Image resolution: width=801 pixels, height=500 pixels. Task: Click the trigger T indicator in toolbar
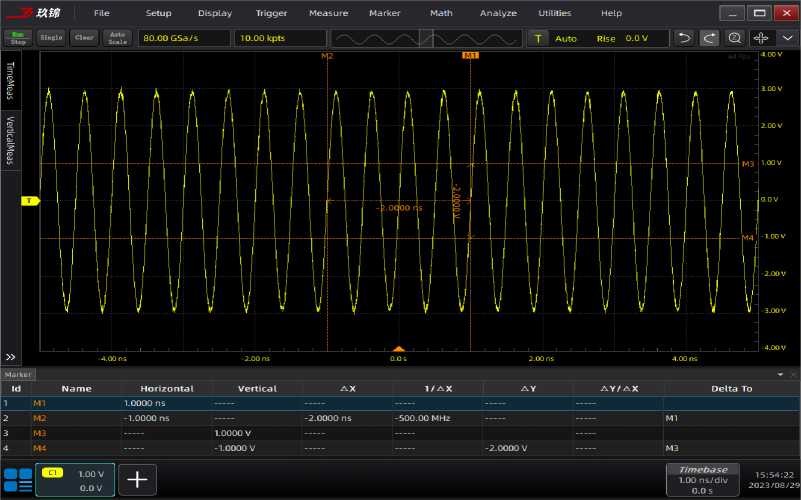539,38
